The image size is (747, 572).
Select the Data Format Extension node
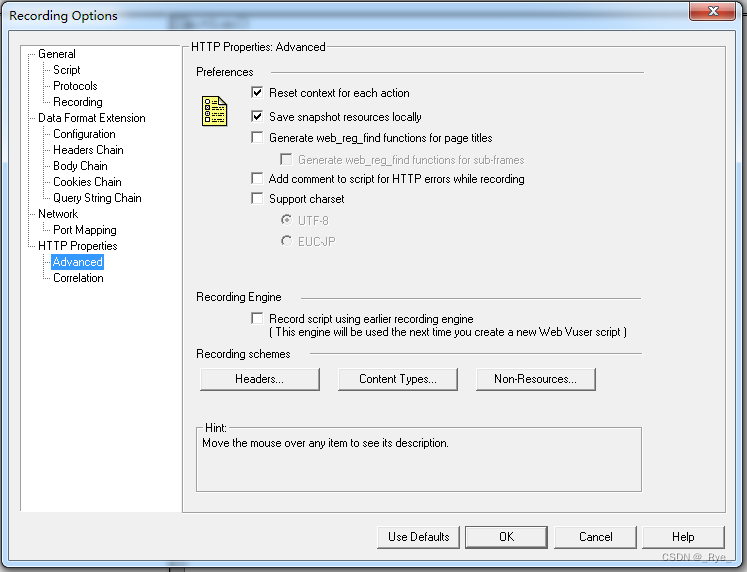click(x=92, y=118)
